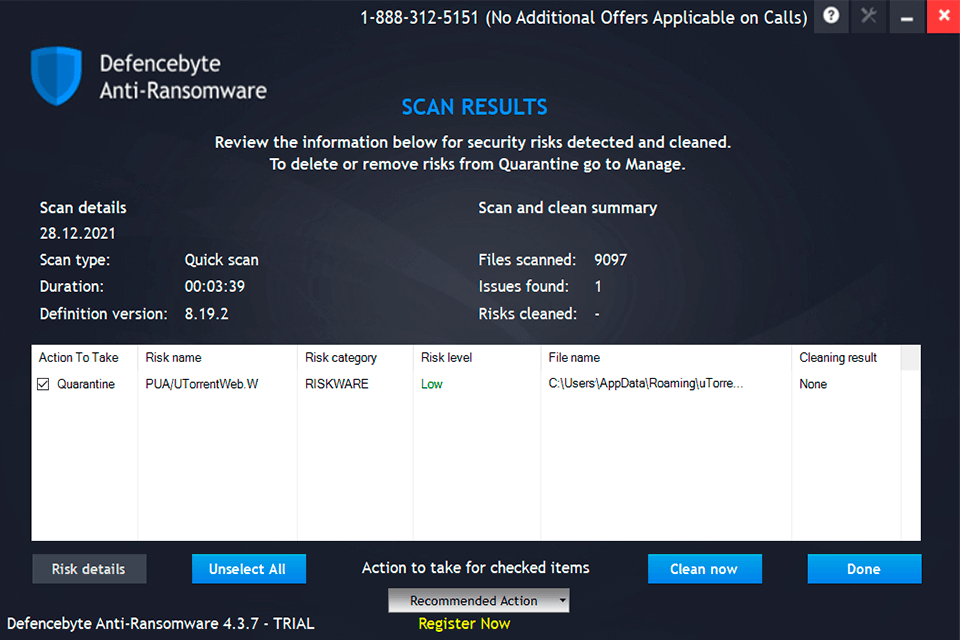The image size is (960, 640).
Task: Select the PUA/UTorrentWeb.W risk name cell
Action: [202, 384]
